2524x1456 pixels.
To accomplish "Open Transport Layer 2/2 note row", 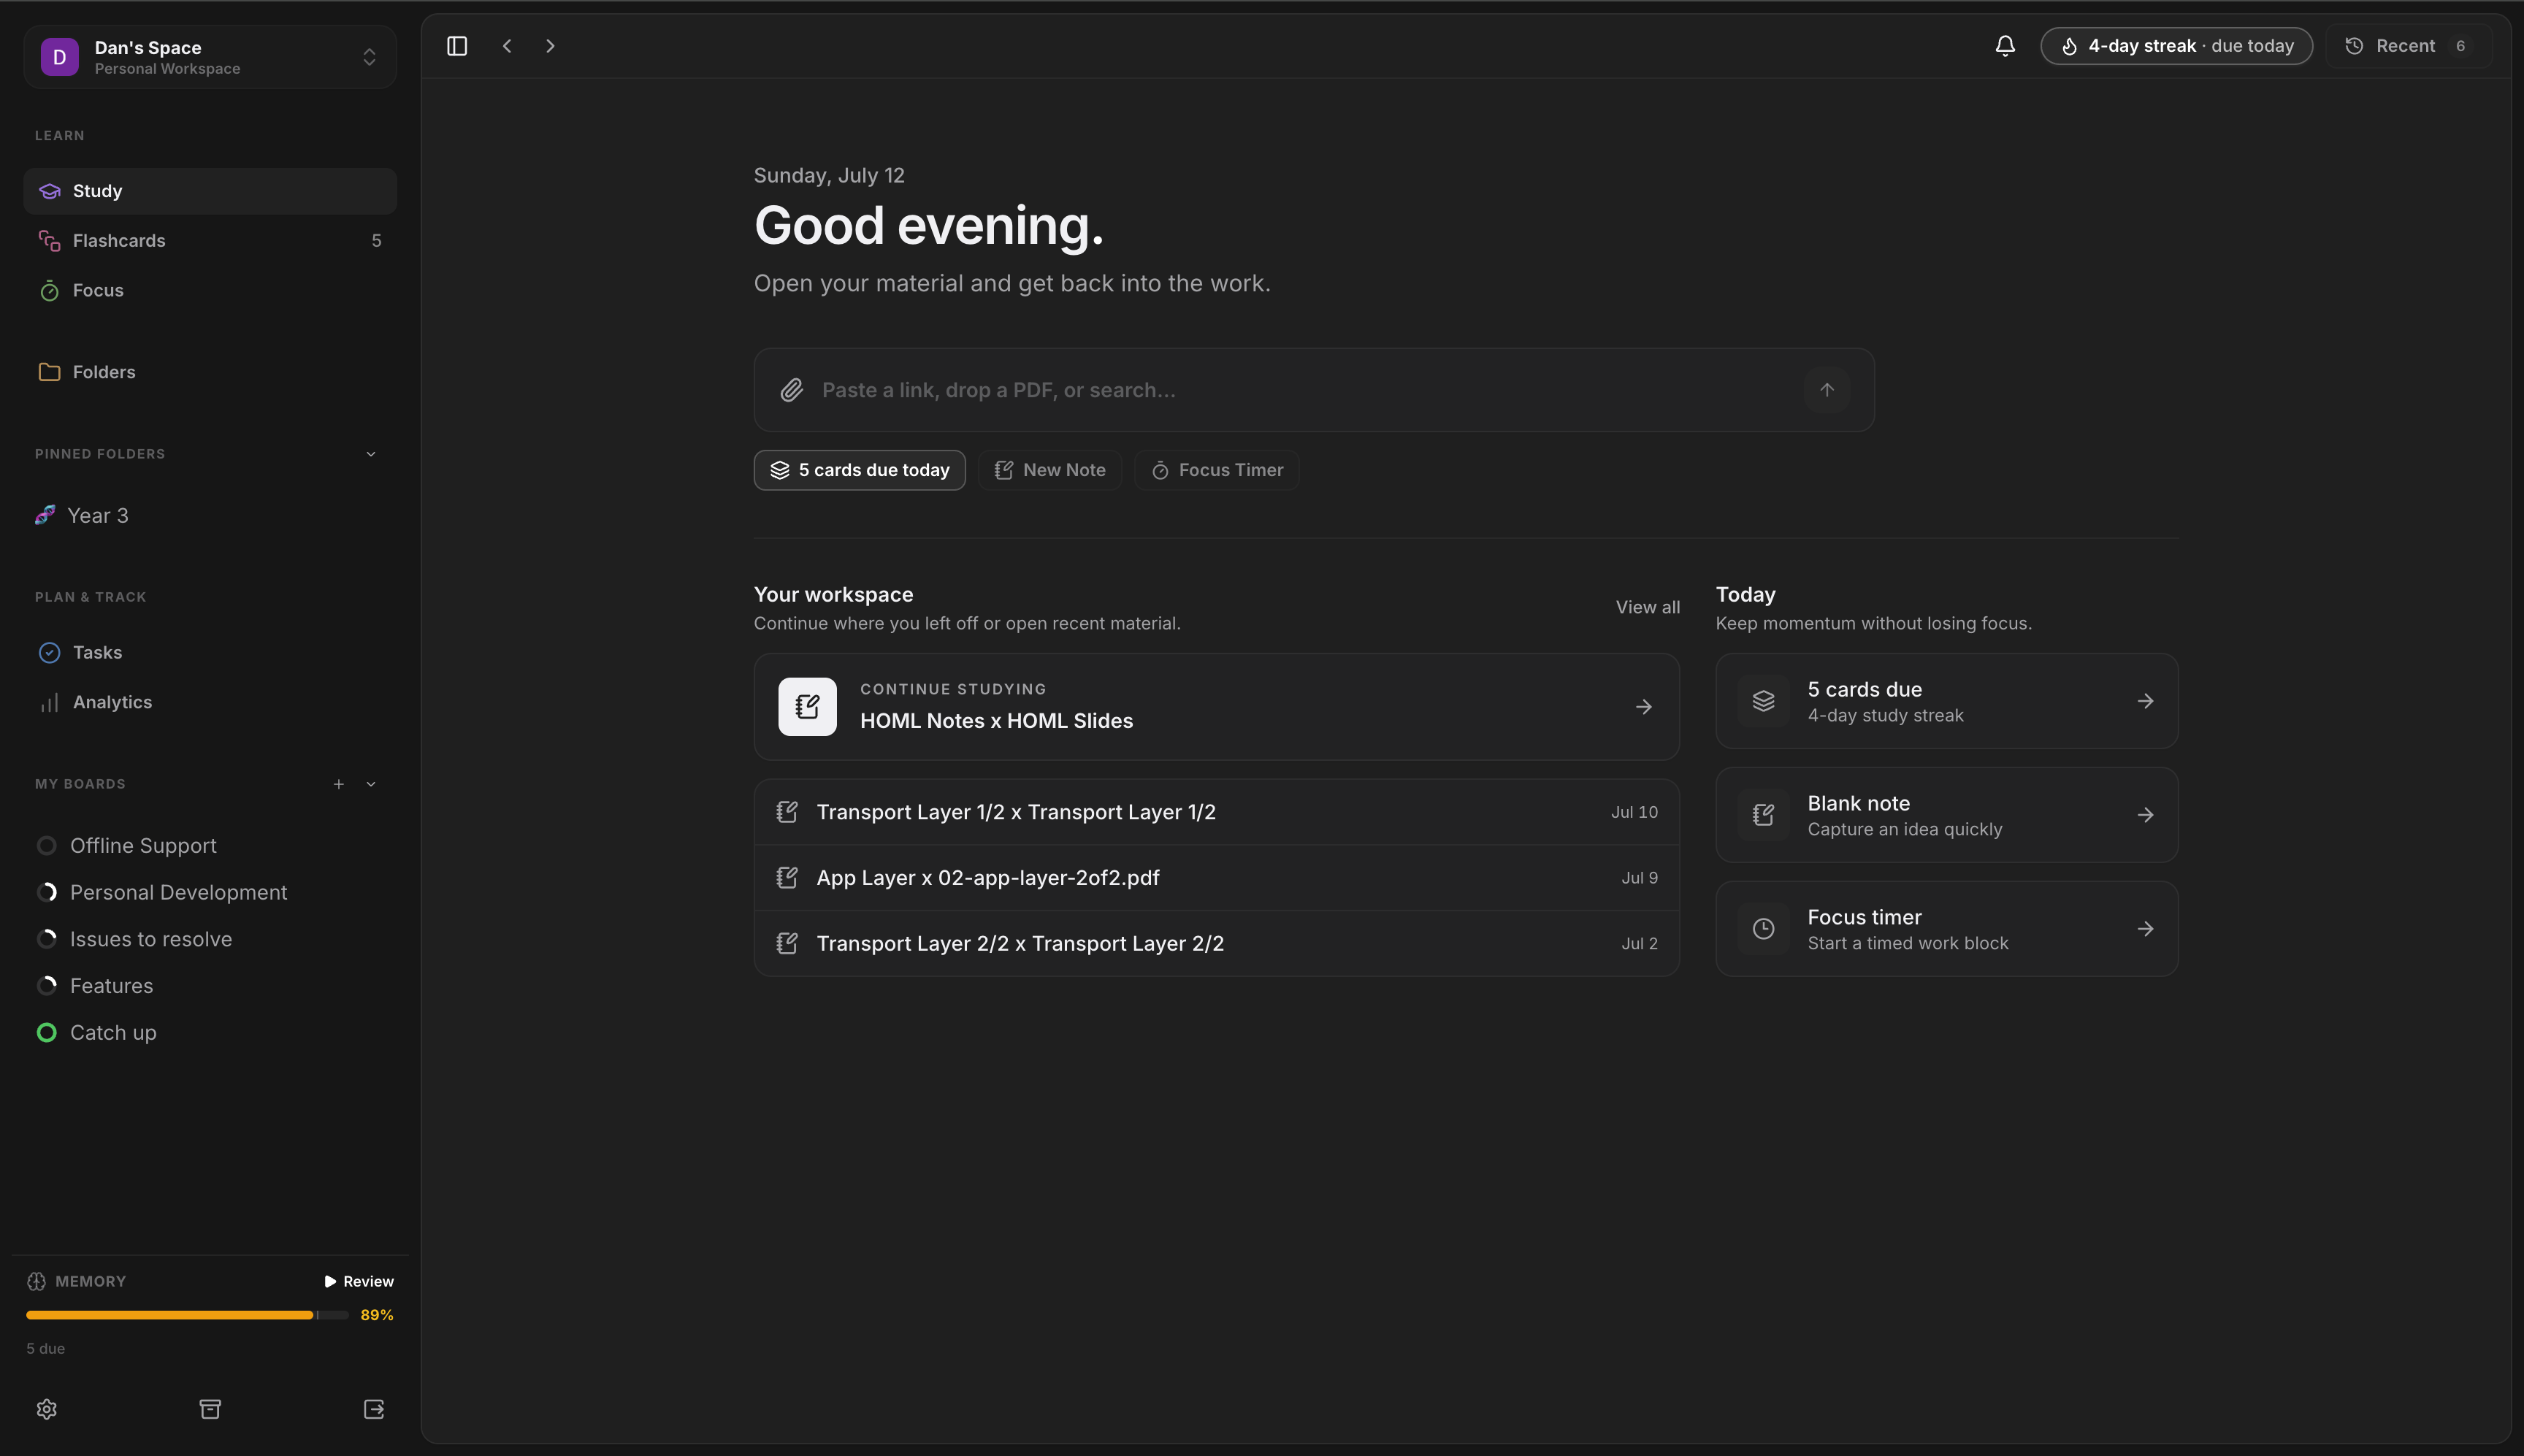I will [x=1216, y=944].
